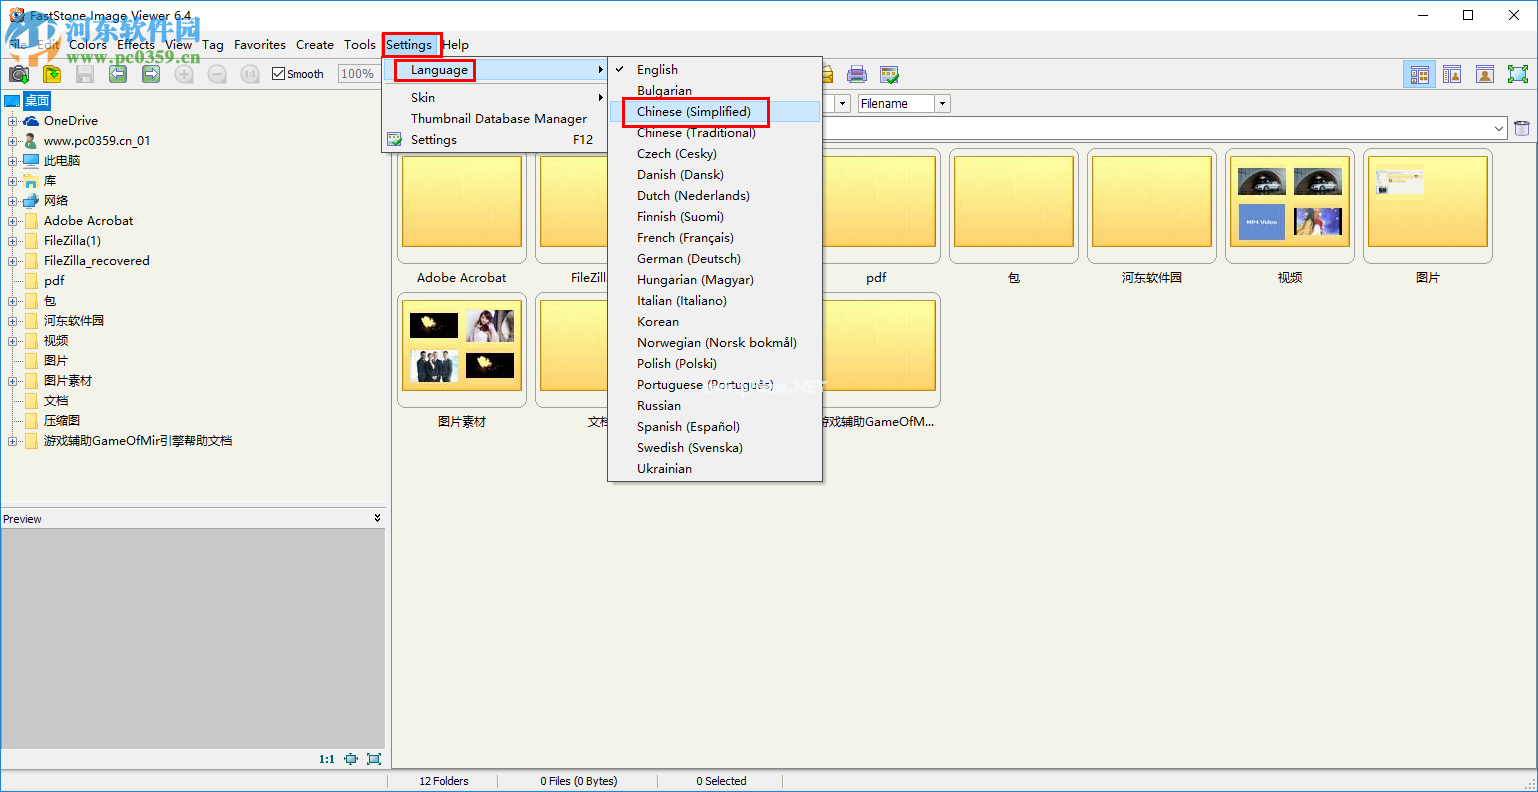
Task: Expand the 图片素材 tree node
Action: [x=13, y=381]
